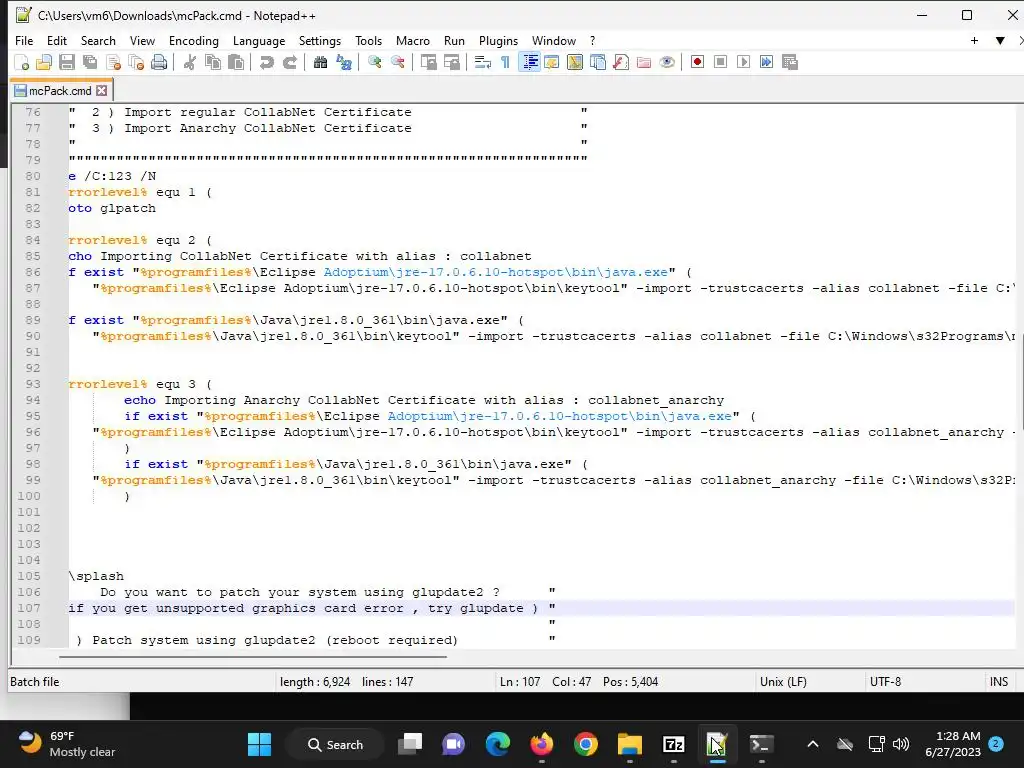The image size is (1024, 768).
Task: Cut selection using scissors icon
Action: tap(189, 62)
